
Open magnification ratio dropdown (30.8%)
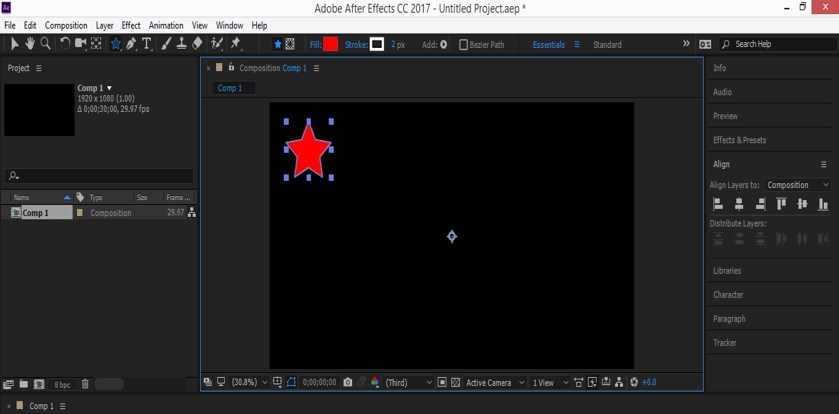coord(249,382)
